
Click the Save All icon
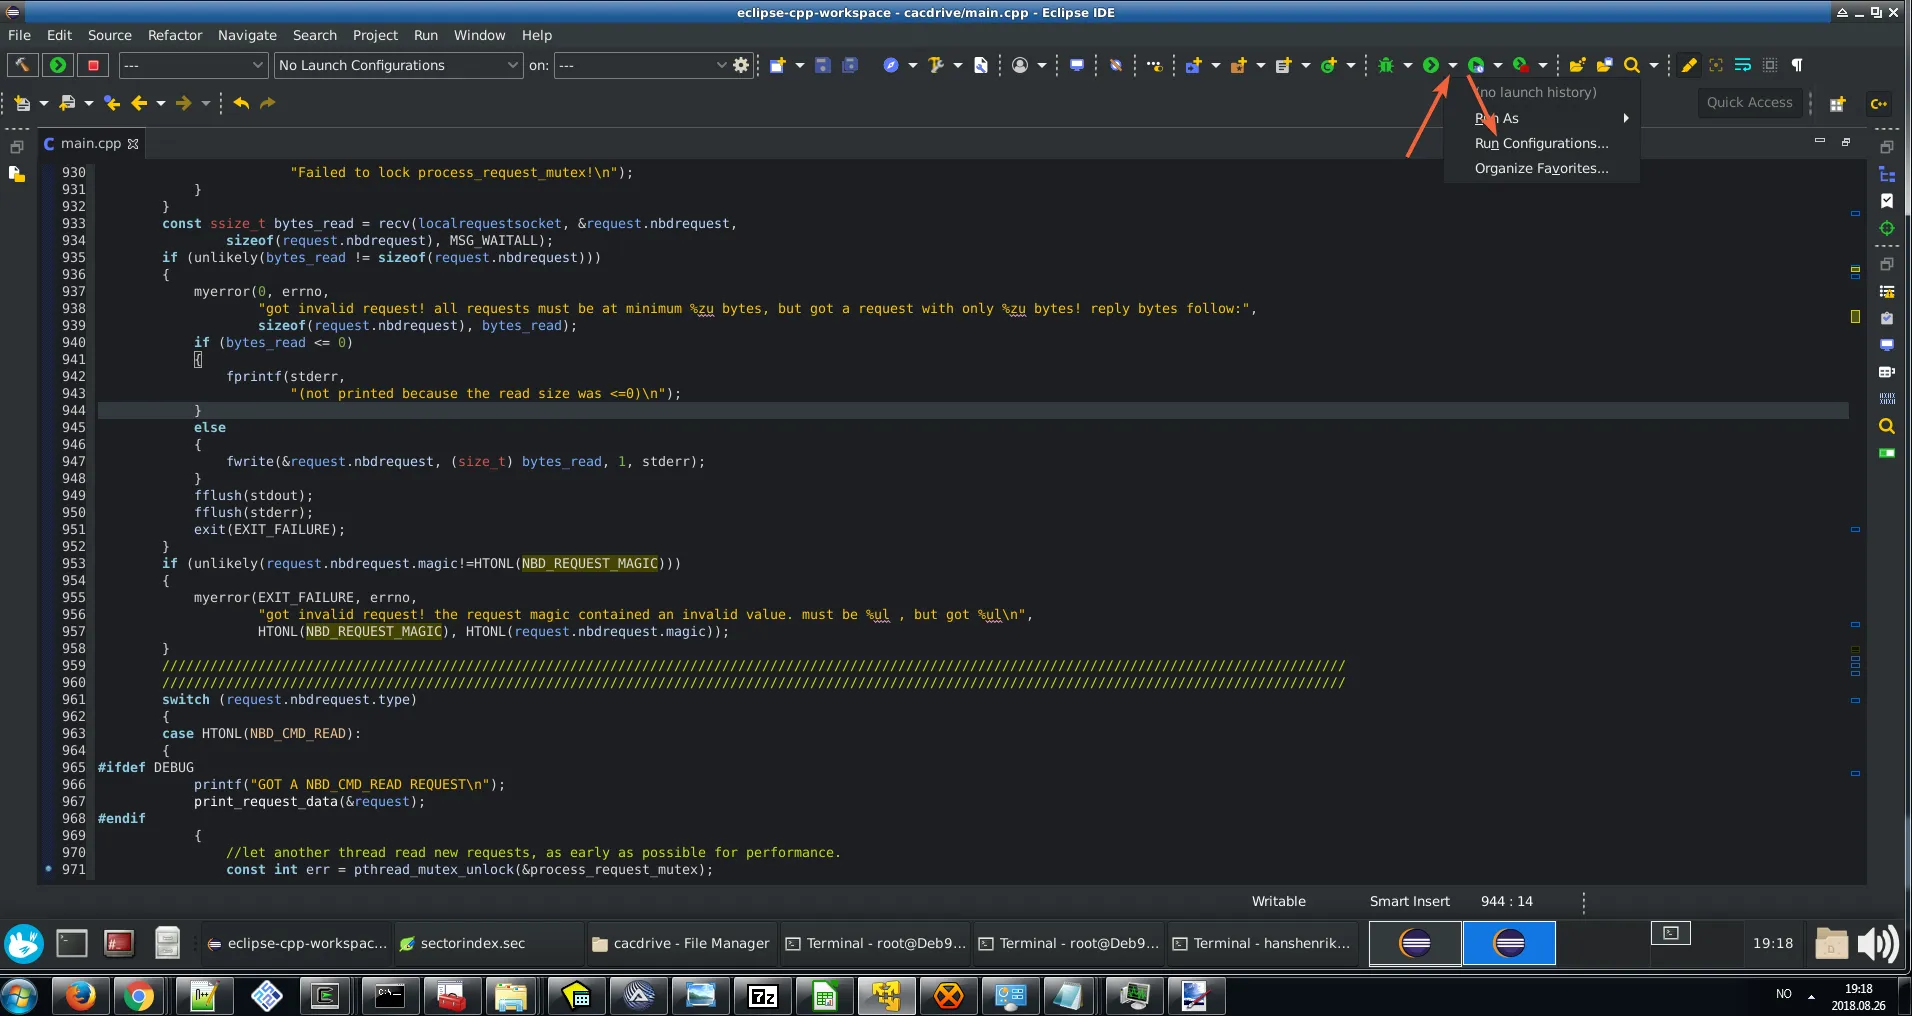(x=850, y=65)
